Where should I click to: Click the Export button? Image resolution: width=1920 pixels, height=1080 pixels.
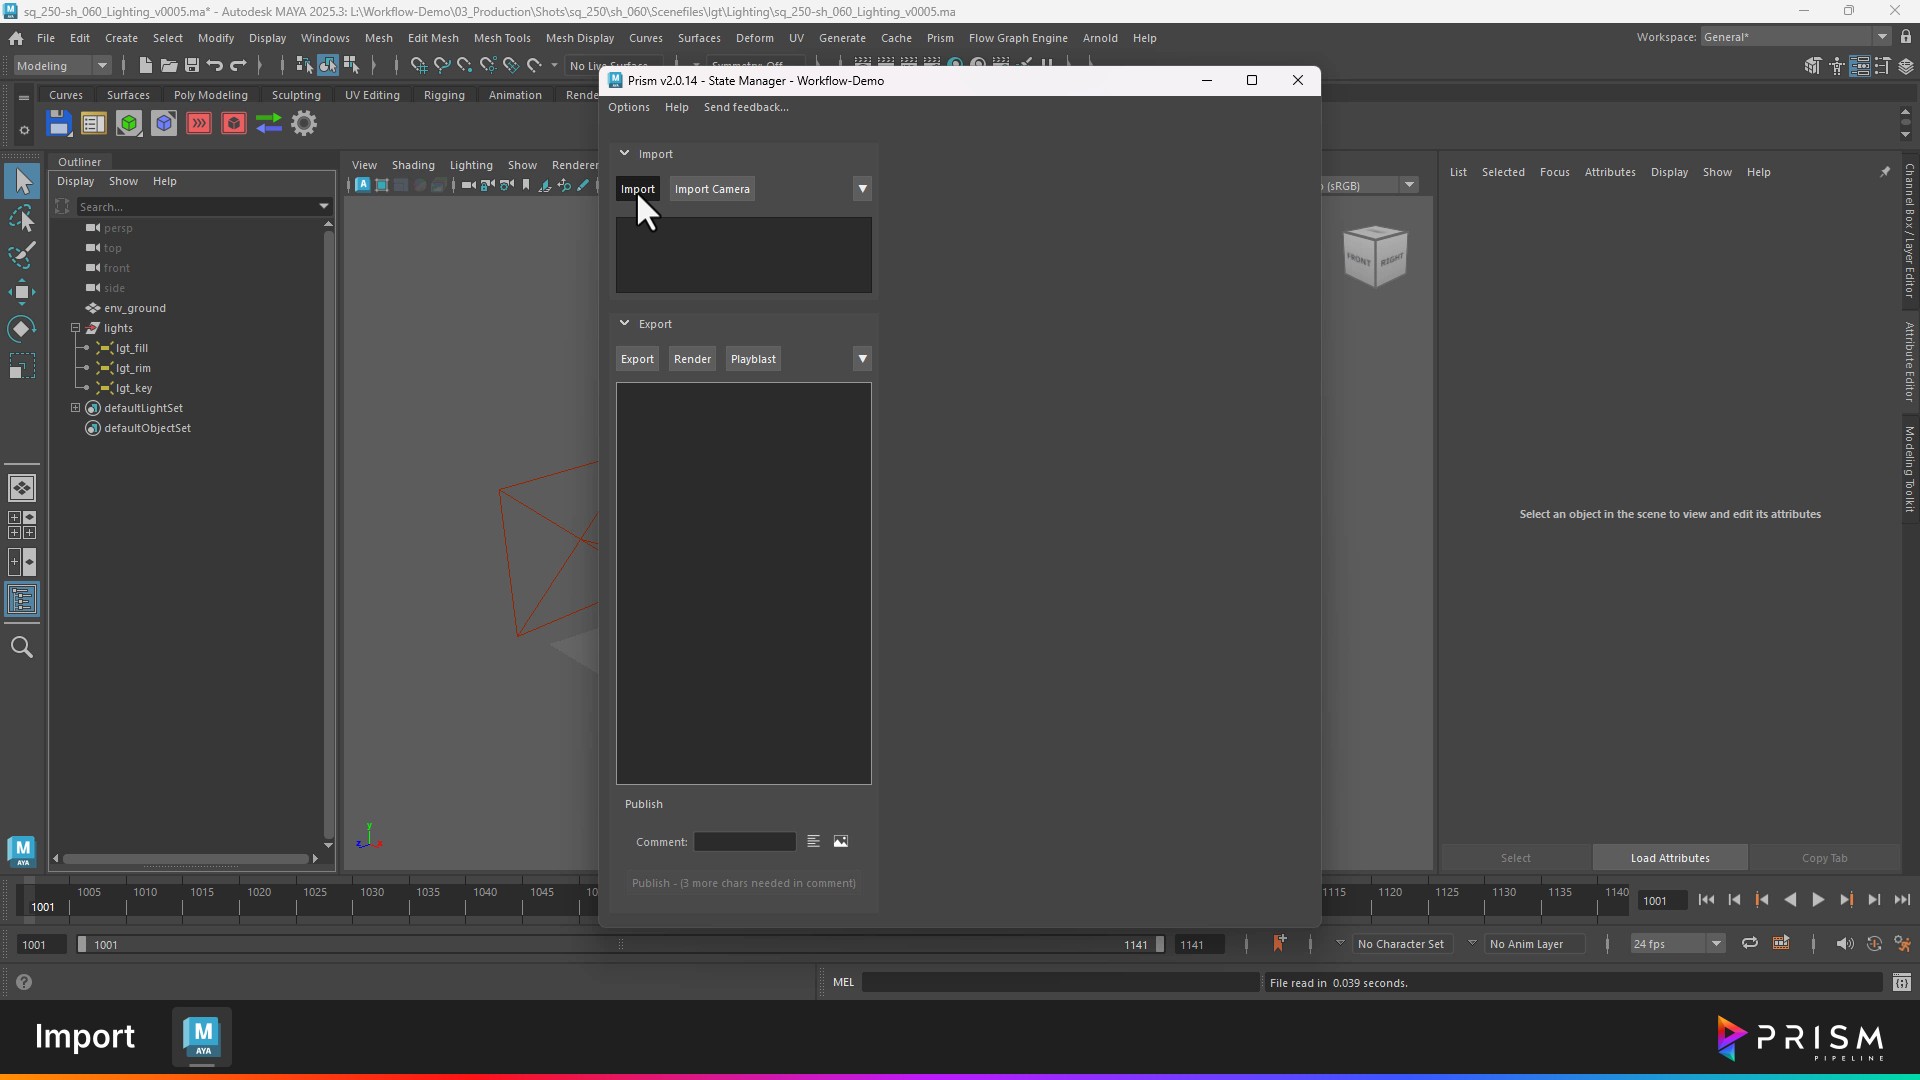(x=637, y=359)
